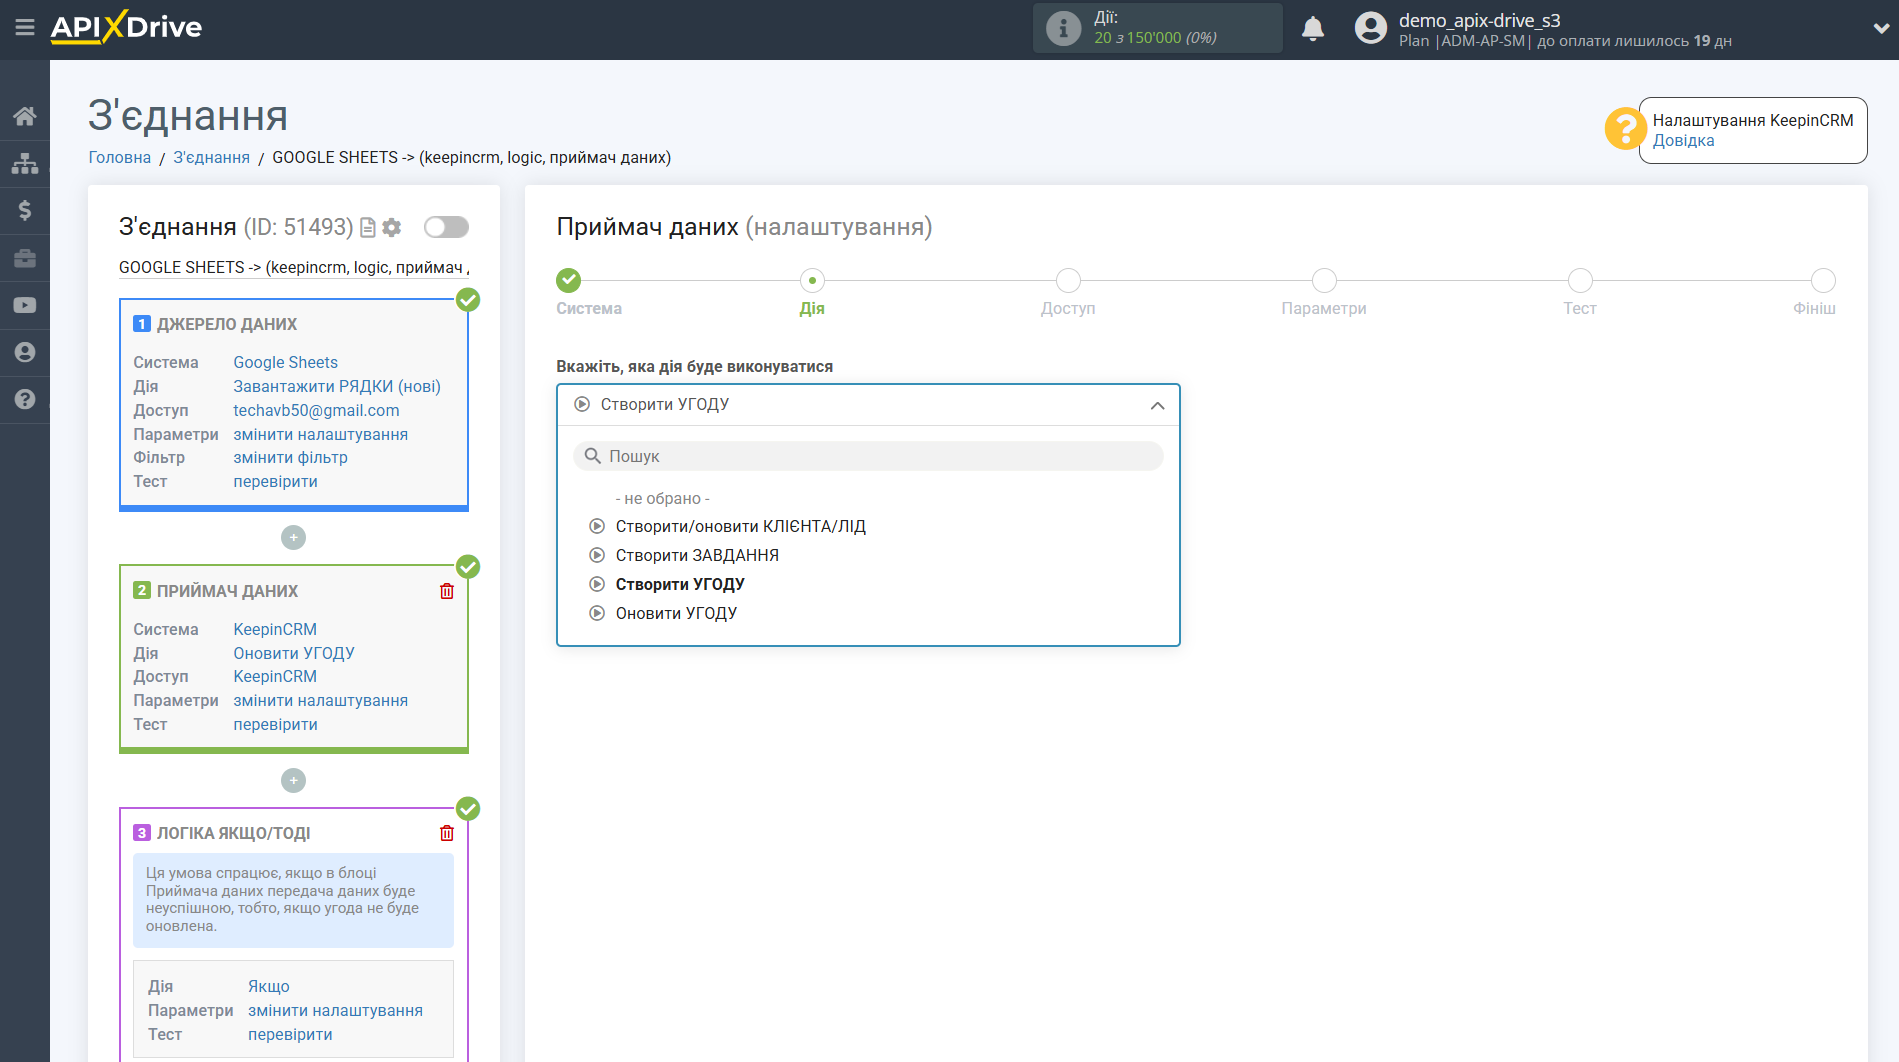Click the yellow help question icon

[x=1625, y=129]
